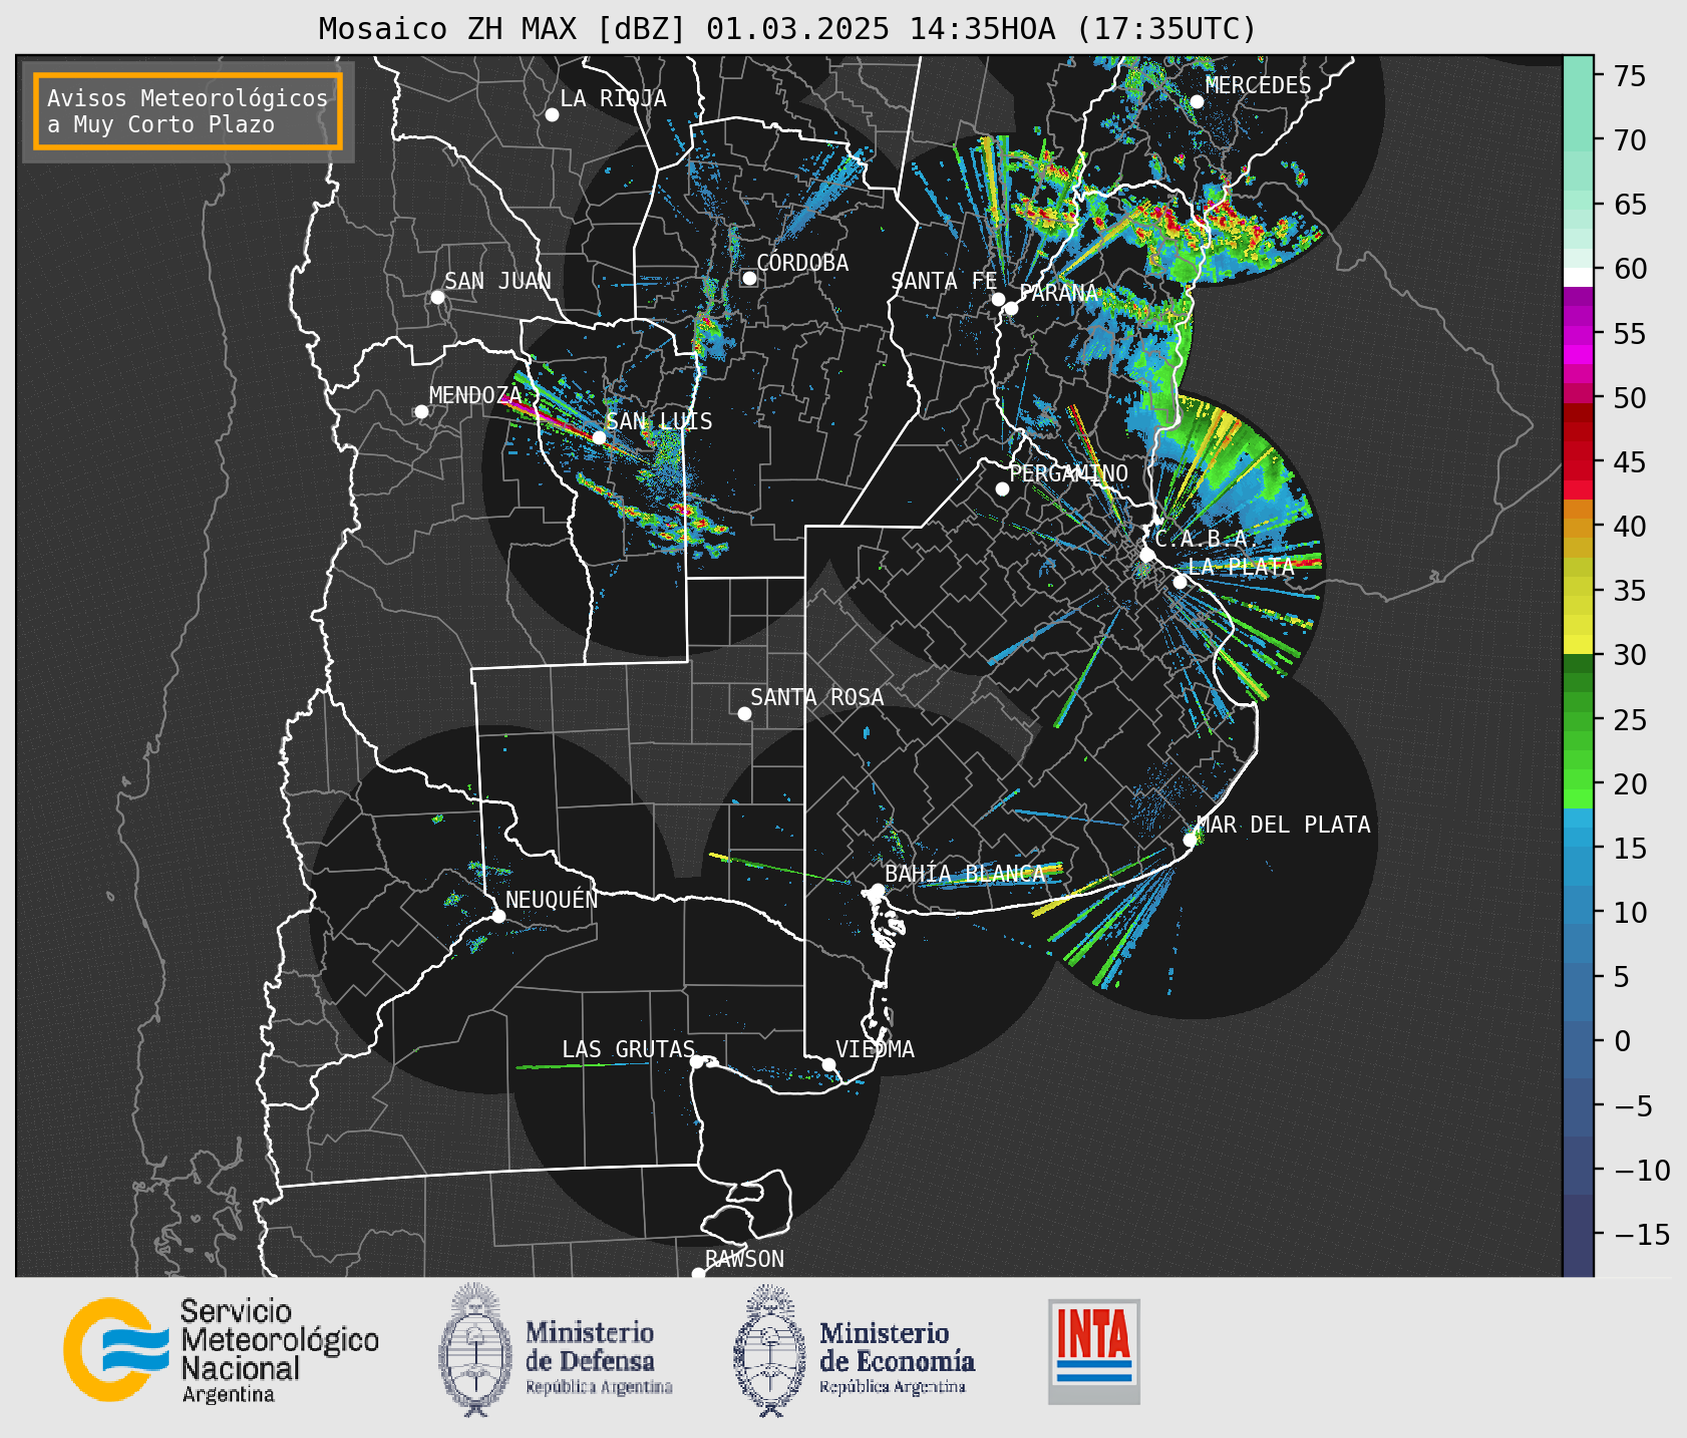Click the orange 40 dBZ band on scale

(1578, 527)
